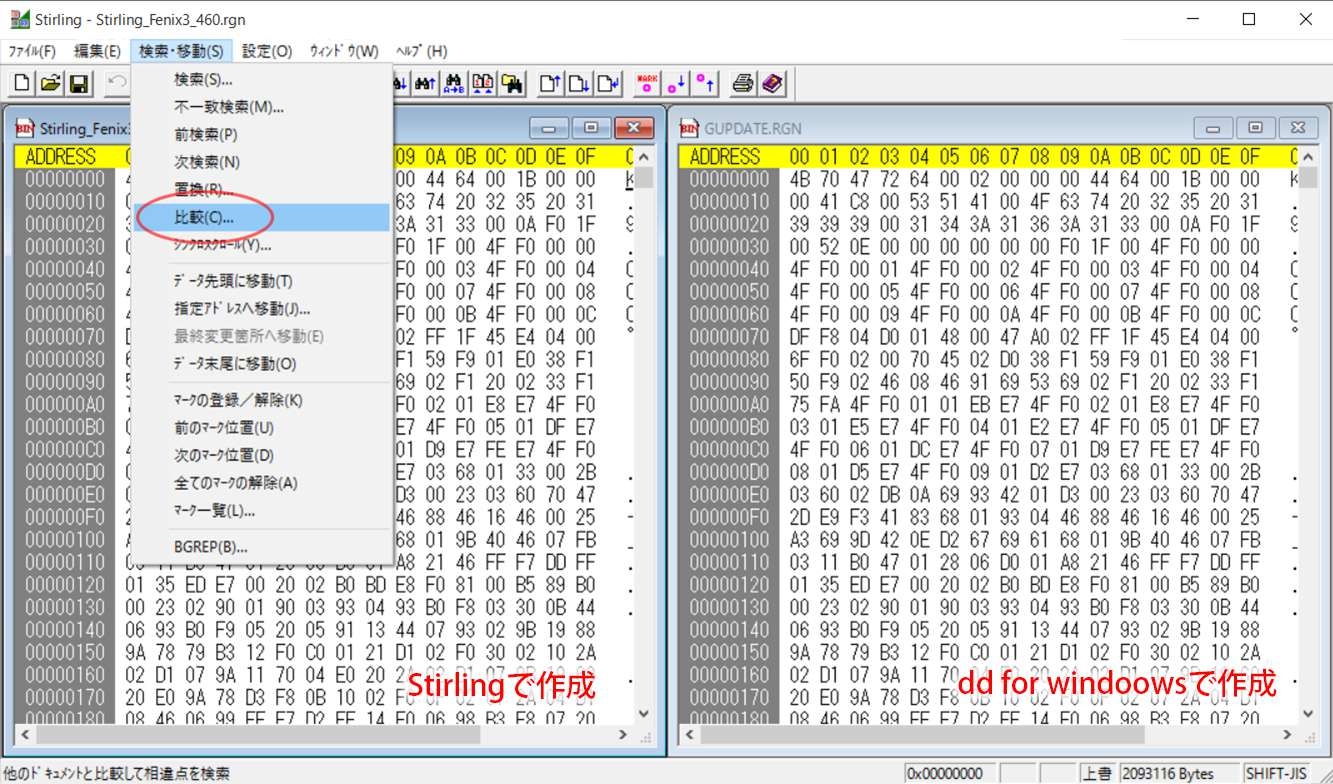The image size is (1333, 784).
Task: Close the GUPDATE.RGN child window
Action: [1297, 128]
